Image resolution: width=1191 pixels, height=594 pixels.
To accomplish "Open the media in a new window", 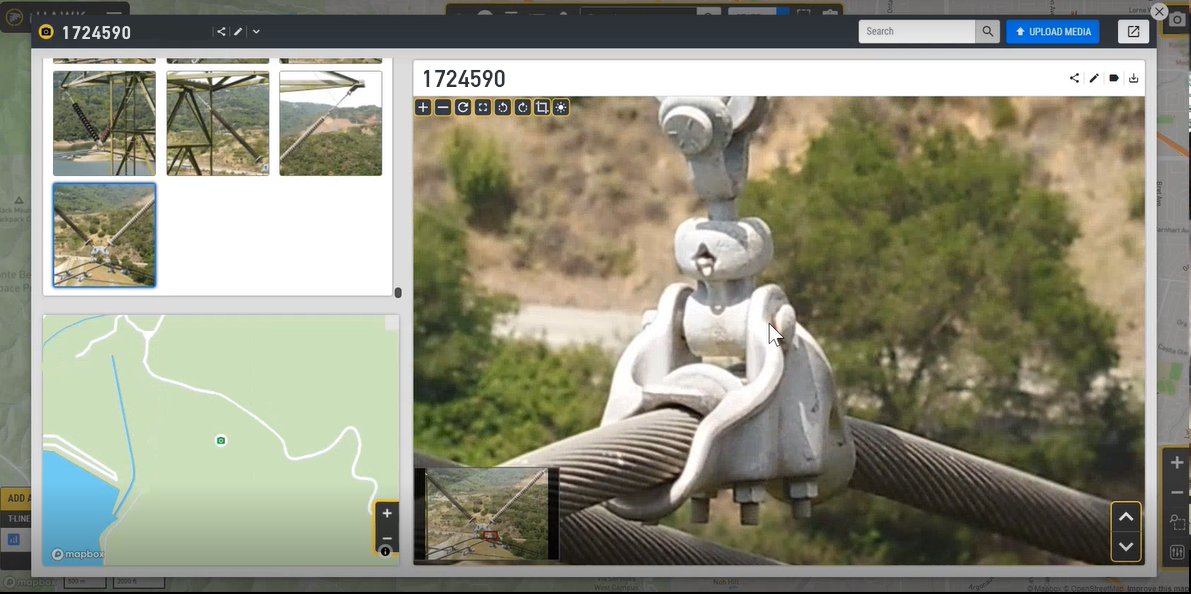I will (1133, 31).
